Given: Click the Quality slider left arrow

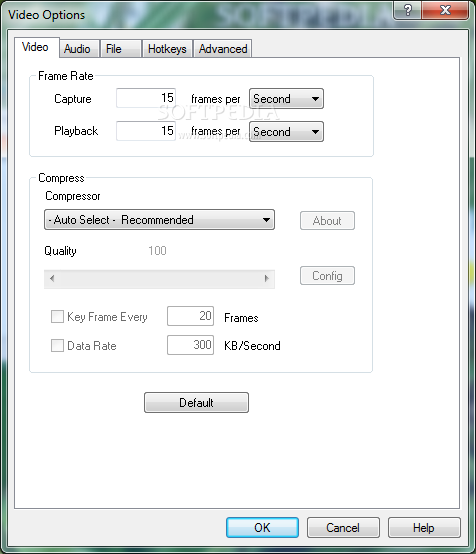Looking at the screenshot, I should (52, 279).
